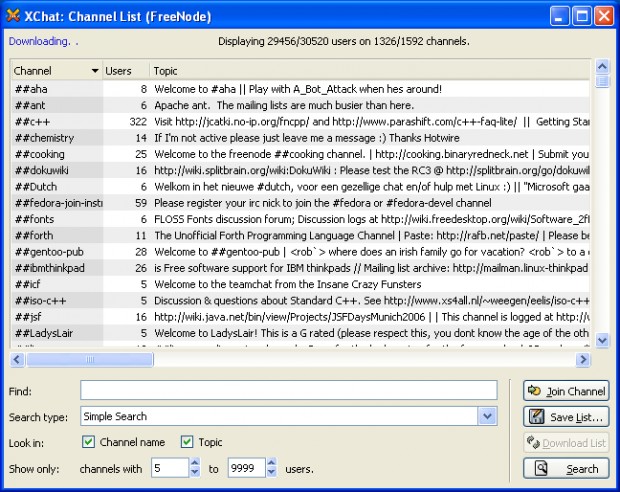Click the 'Displaying 29456/30520 users' status text

point(344,41)
